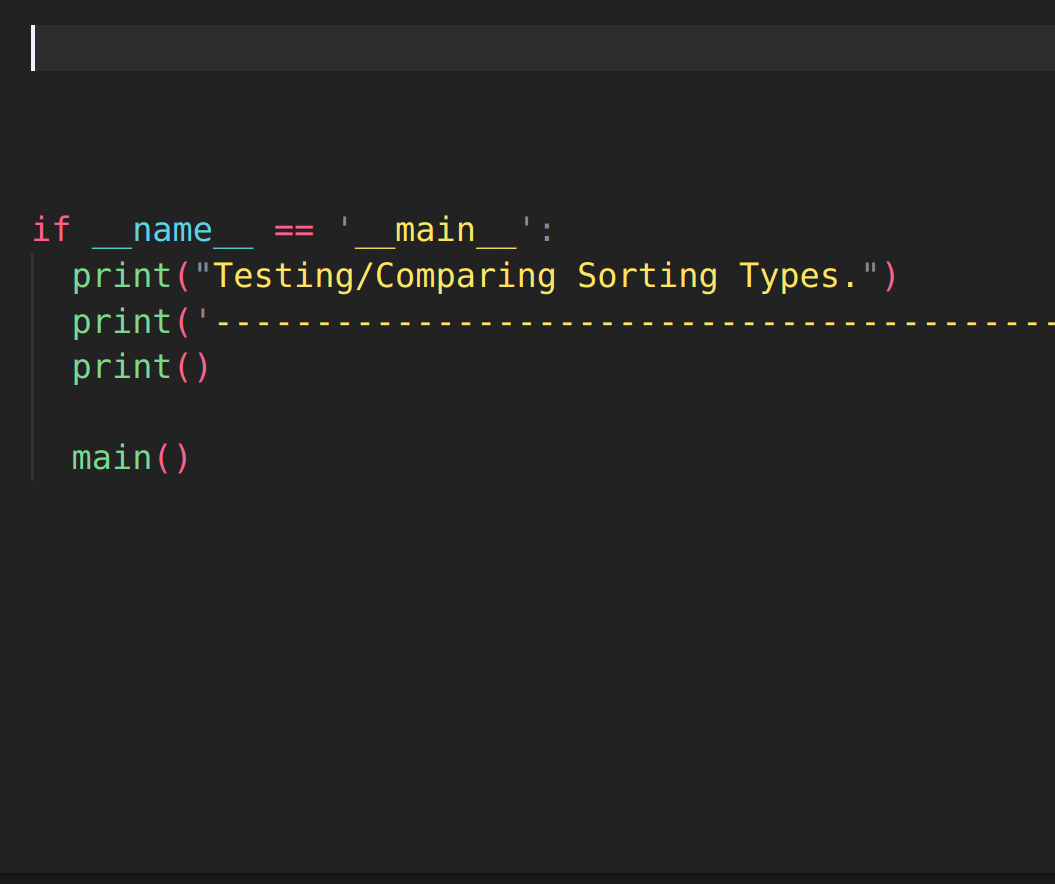Click the empty parentheses of print()
This screenshot has height=884, width=1055.
(x=193, y=367)
